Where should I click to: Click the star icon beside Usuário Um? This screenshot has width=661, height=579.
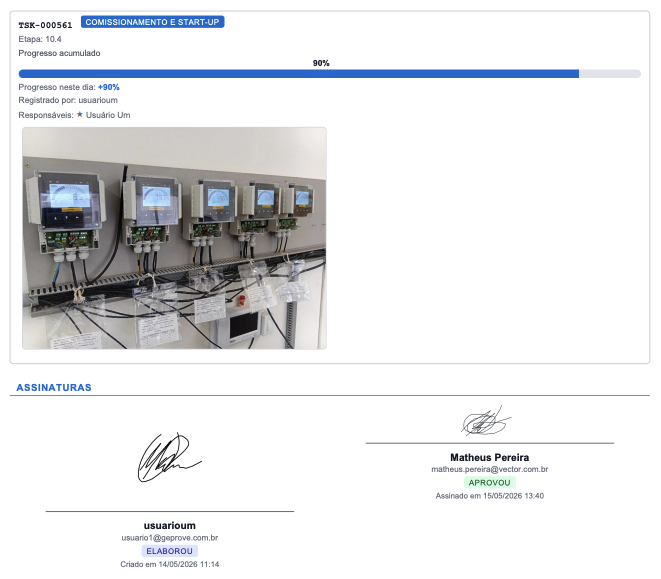point(80,114)
